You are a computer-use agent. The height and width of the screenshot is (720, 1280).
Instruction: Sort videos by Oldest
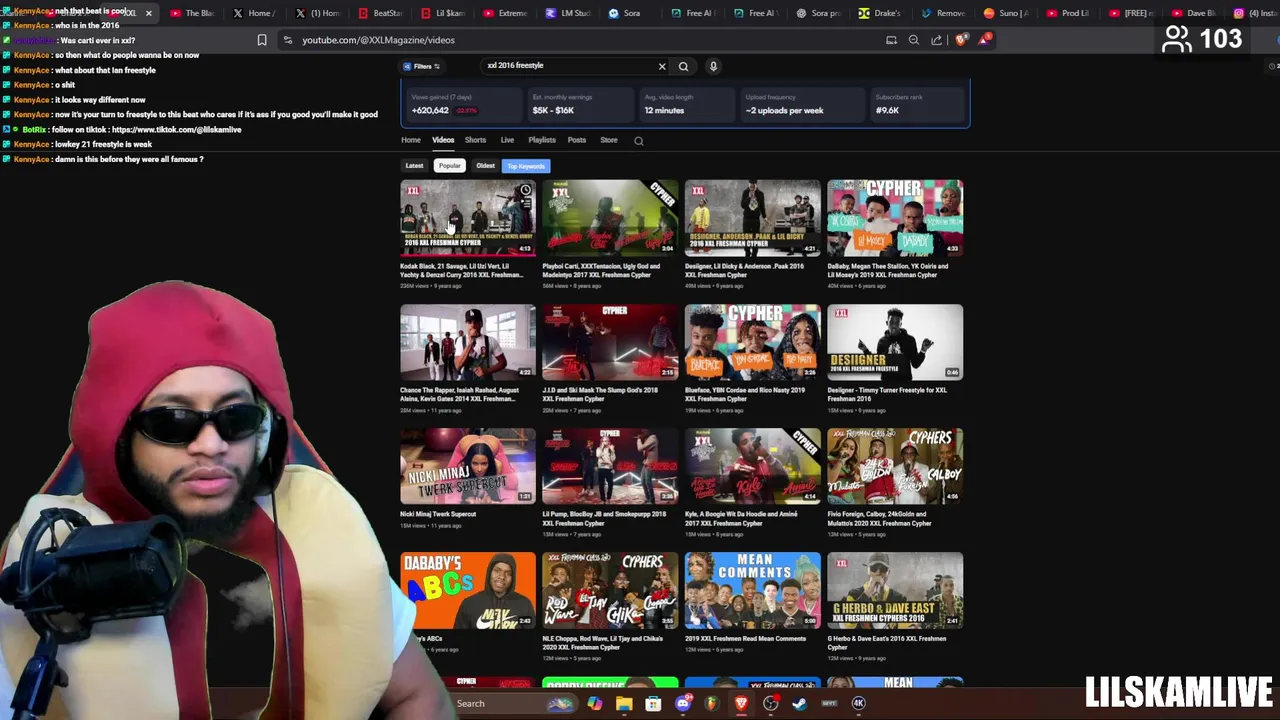tap(485, 166)
